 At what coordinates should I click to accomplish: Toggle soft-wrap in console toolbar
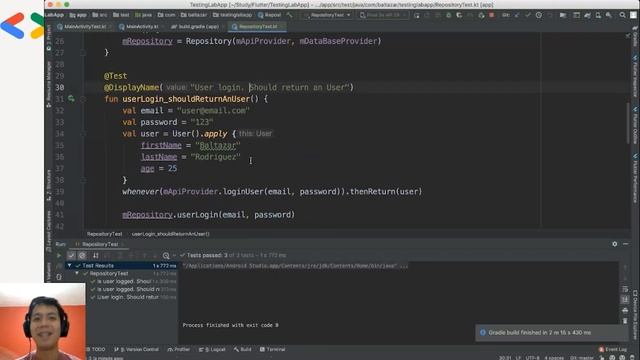coord(625,289)
